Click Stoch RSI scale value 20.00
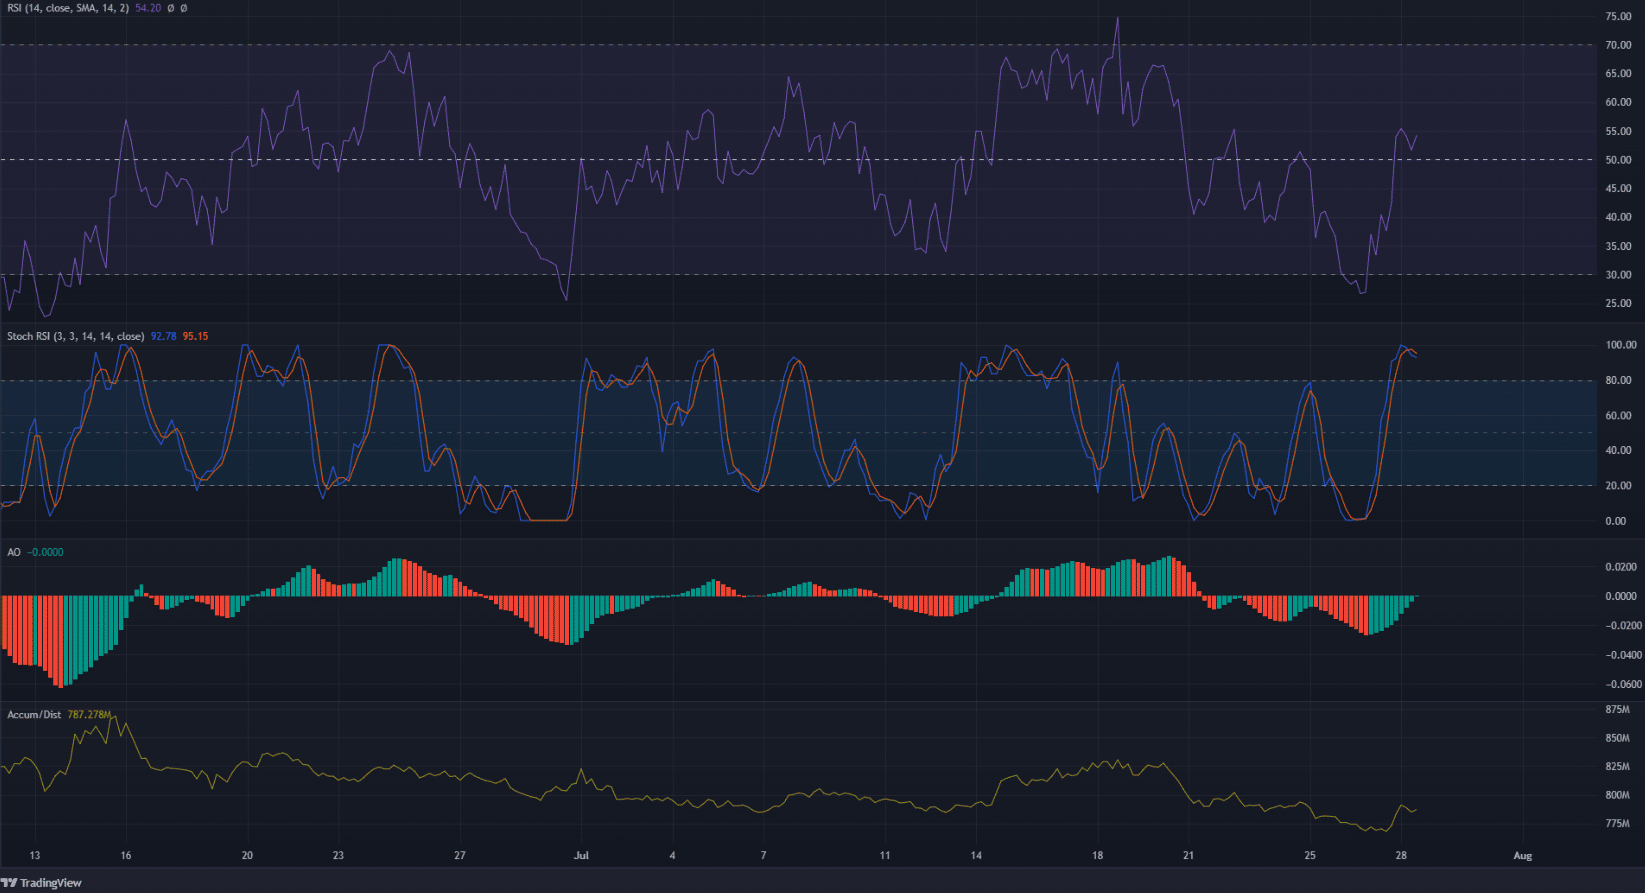Viewport: 1645px width, 893px height. point(1618,486)
